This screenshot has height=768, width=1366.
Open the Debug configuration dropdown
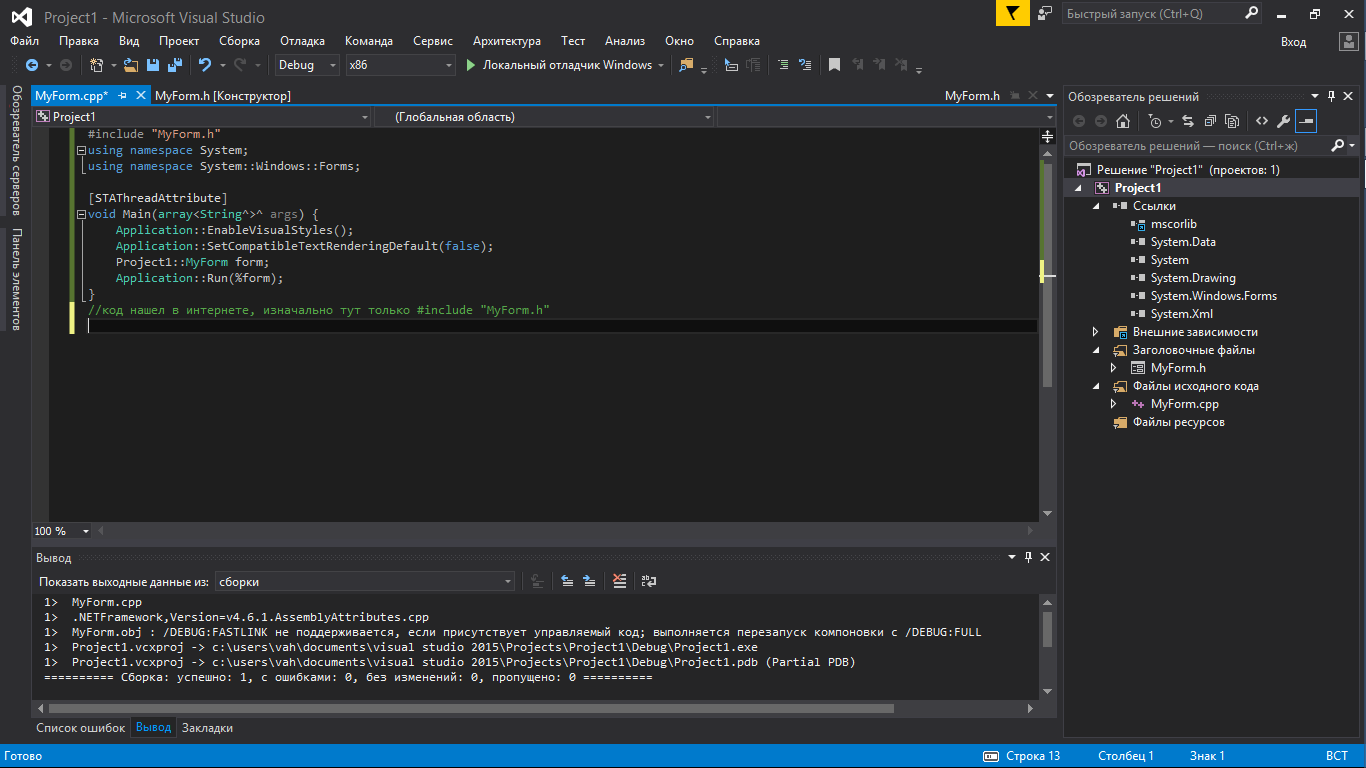pyautogui.click(x=308, y=65)
